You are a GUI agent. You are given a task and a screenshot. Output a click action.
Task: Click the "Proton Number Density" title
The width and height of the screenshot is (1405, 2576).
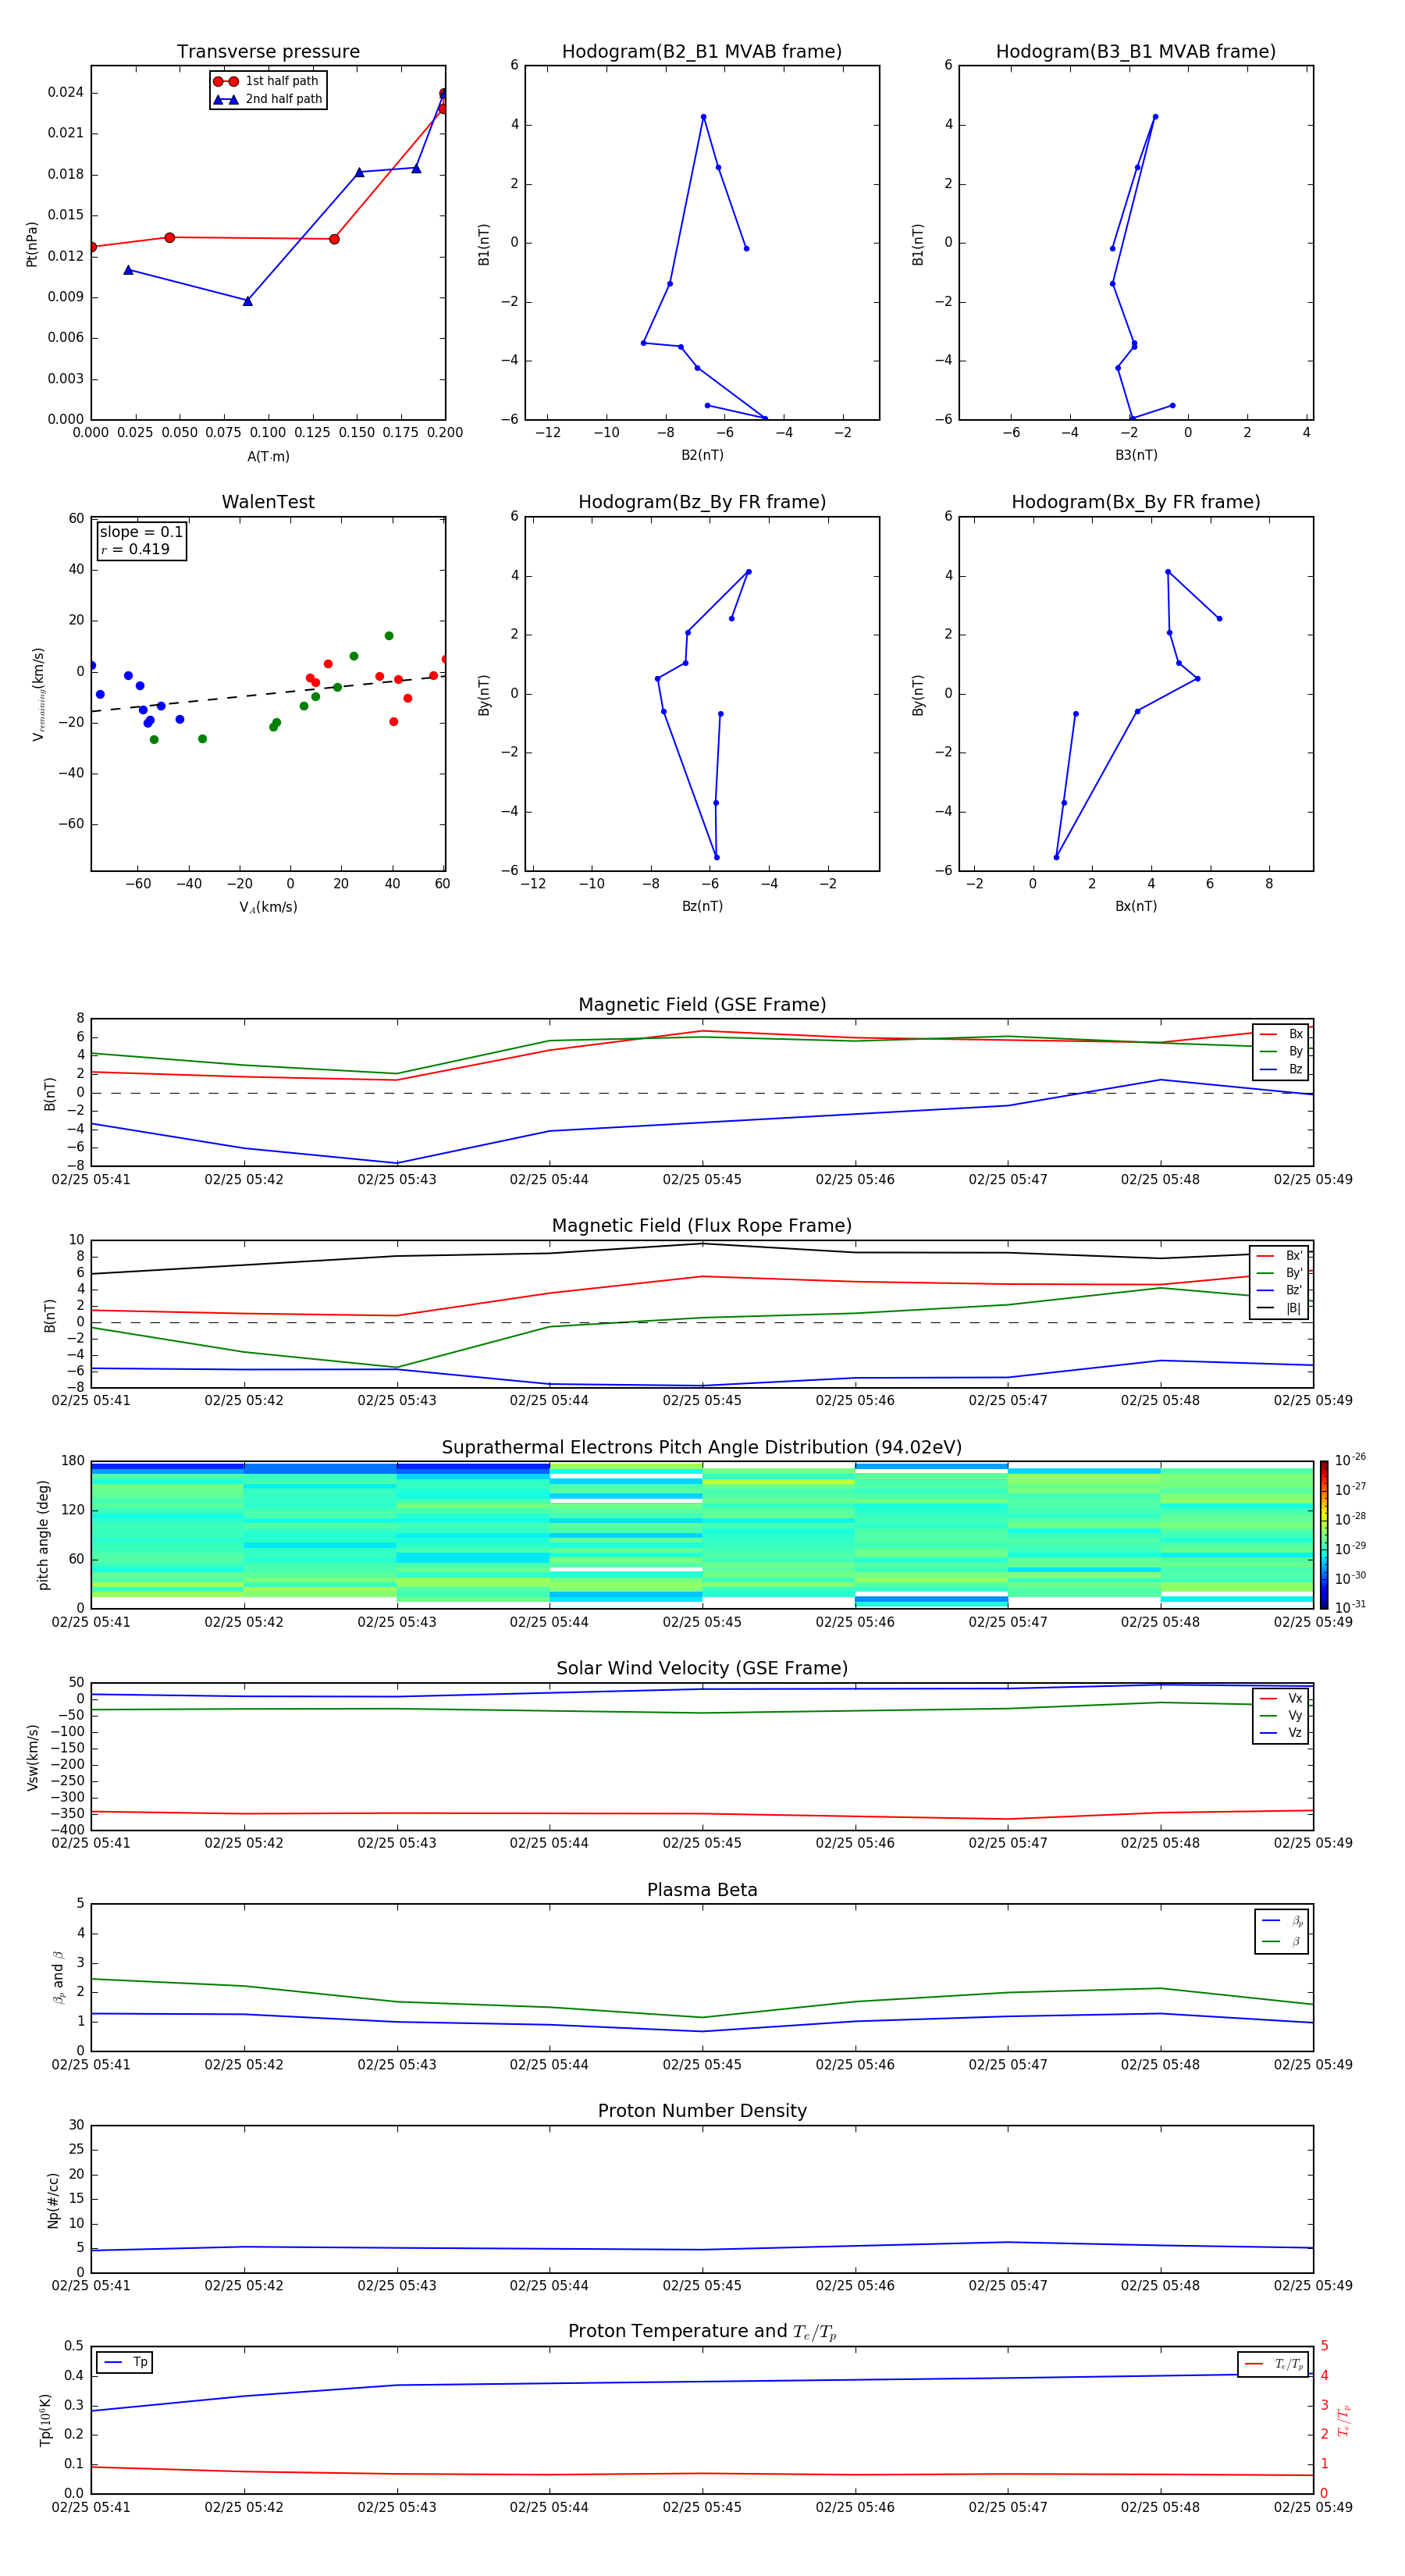tap(702, 2111)
